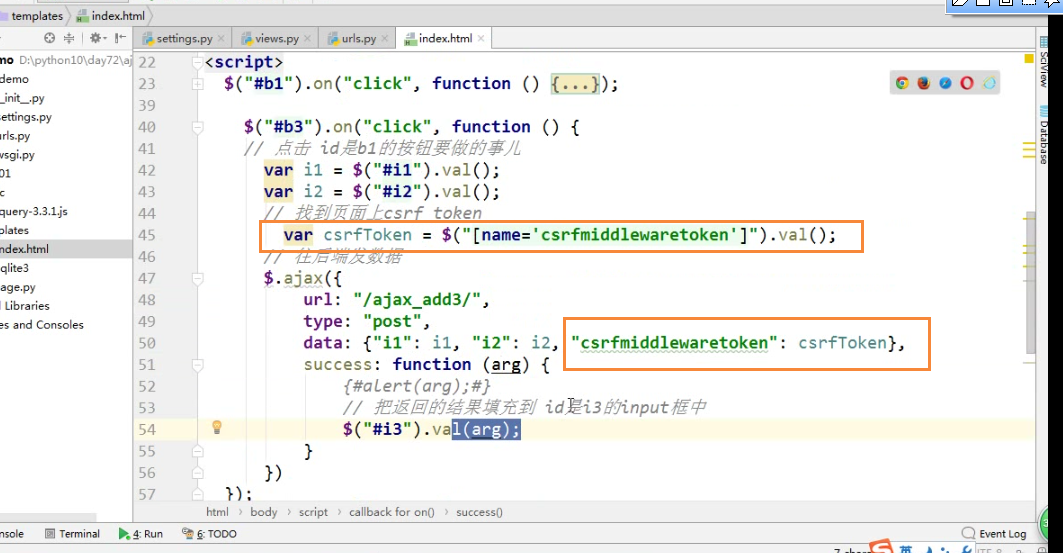
Task: Select the demo package folder in project tree
Action: [x=14, y=79]
